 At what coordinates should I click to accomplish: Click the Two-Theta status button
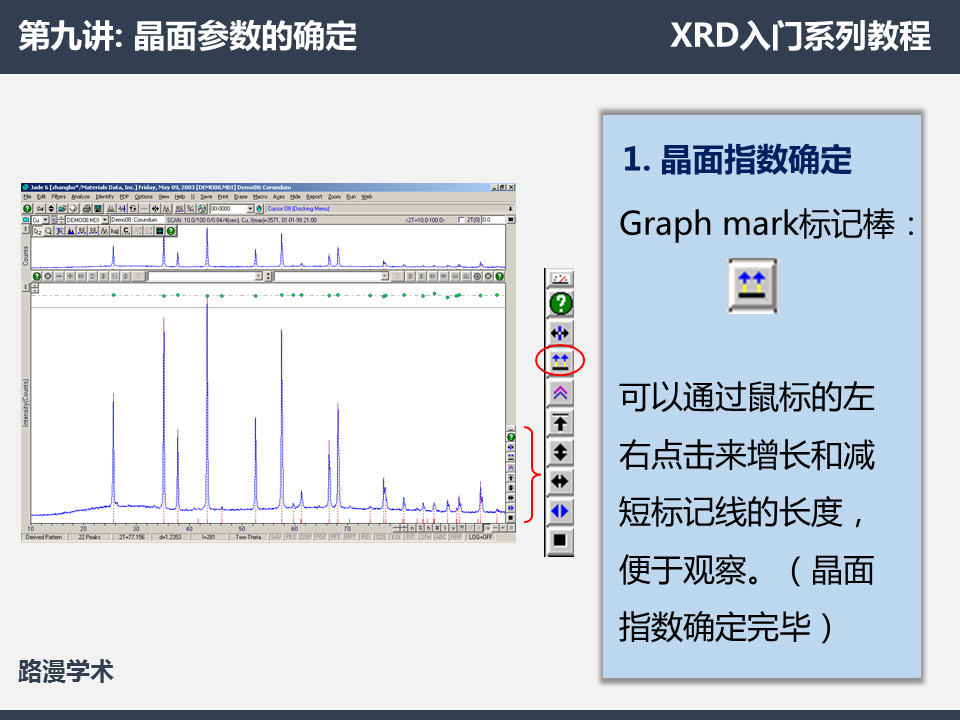pyautogui.click(x=248, y=537)
